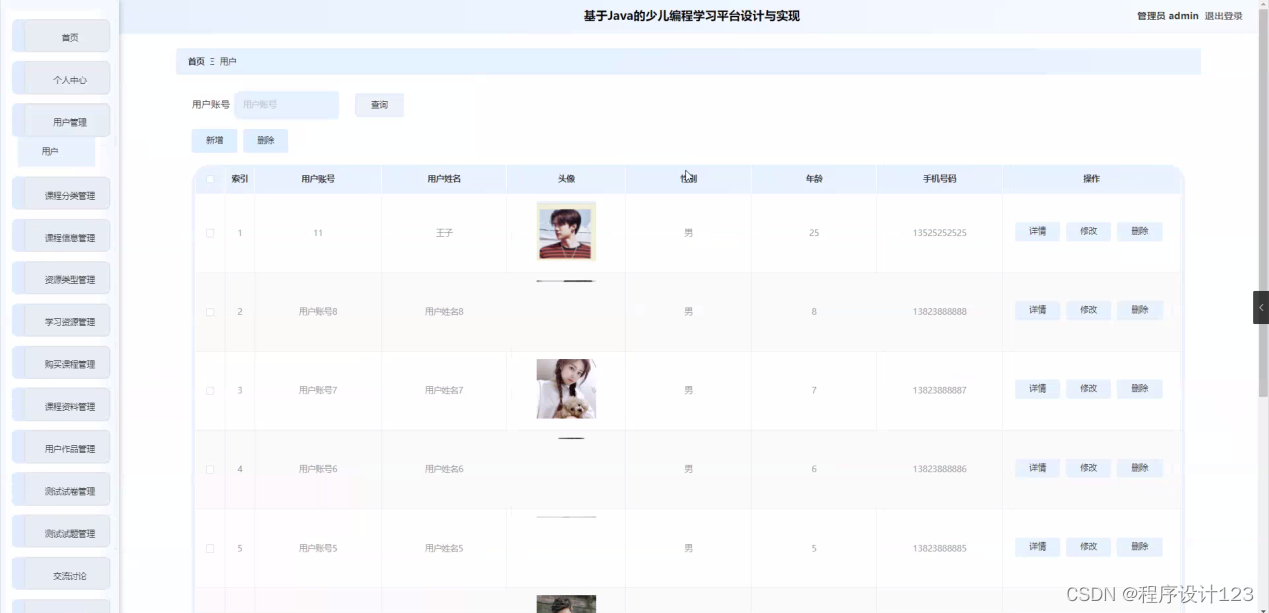Open 资源类型管理 sidebar section
Viewport: 1269px width, 613px height.
pos(61,279)
